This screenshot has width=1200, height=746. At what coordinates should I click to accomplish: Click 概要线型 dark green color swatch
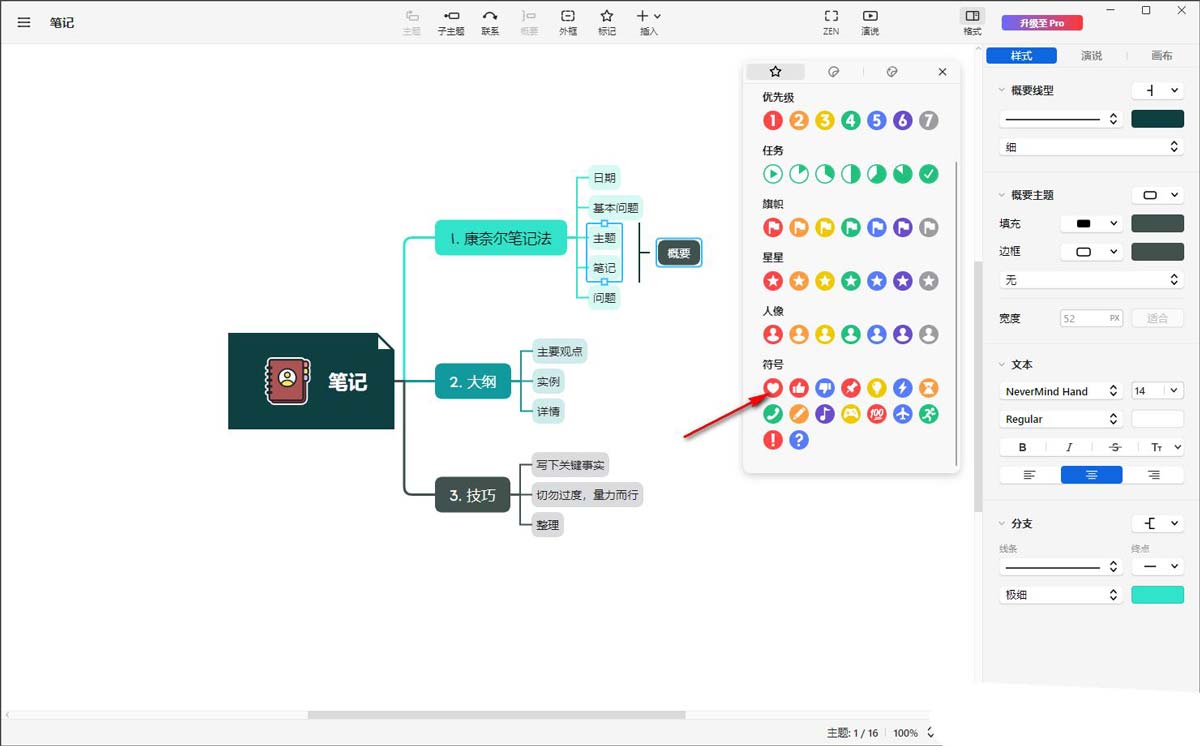[1158, 119]
